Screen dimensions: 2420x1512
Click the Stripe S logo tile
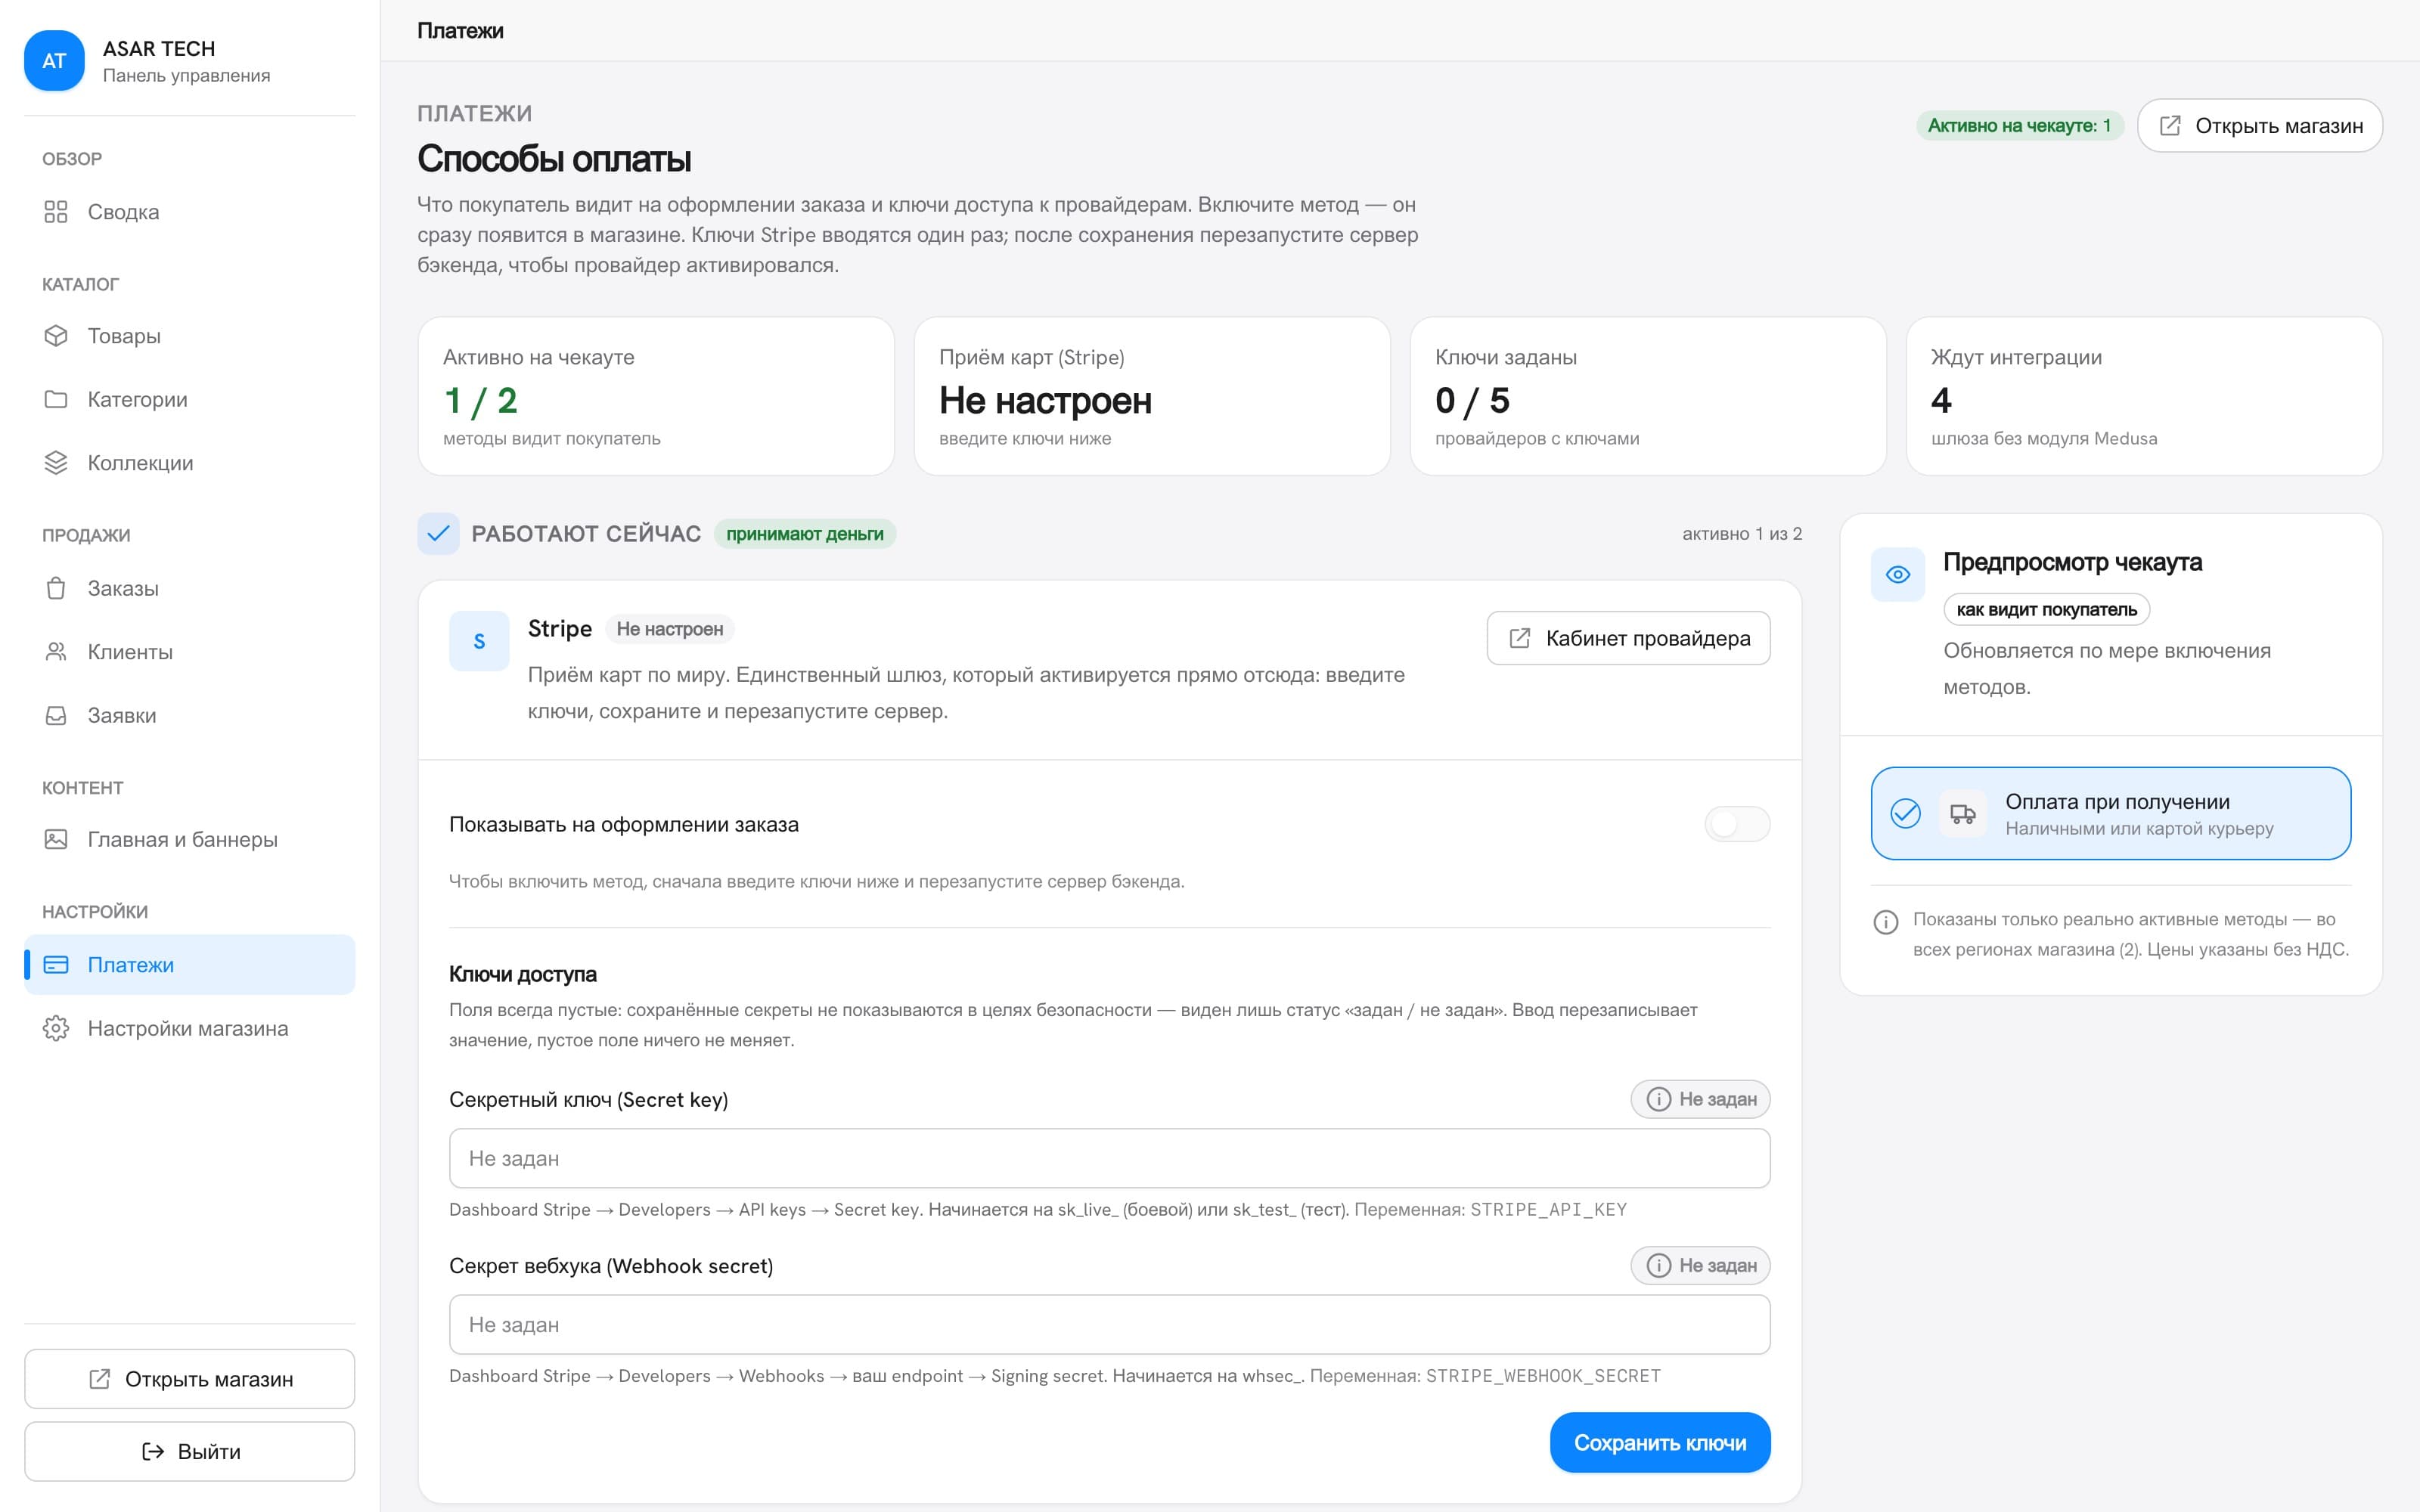(479, 641)
